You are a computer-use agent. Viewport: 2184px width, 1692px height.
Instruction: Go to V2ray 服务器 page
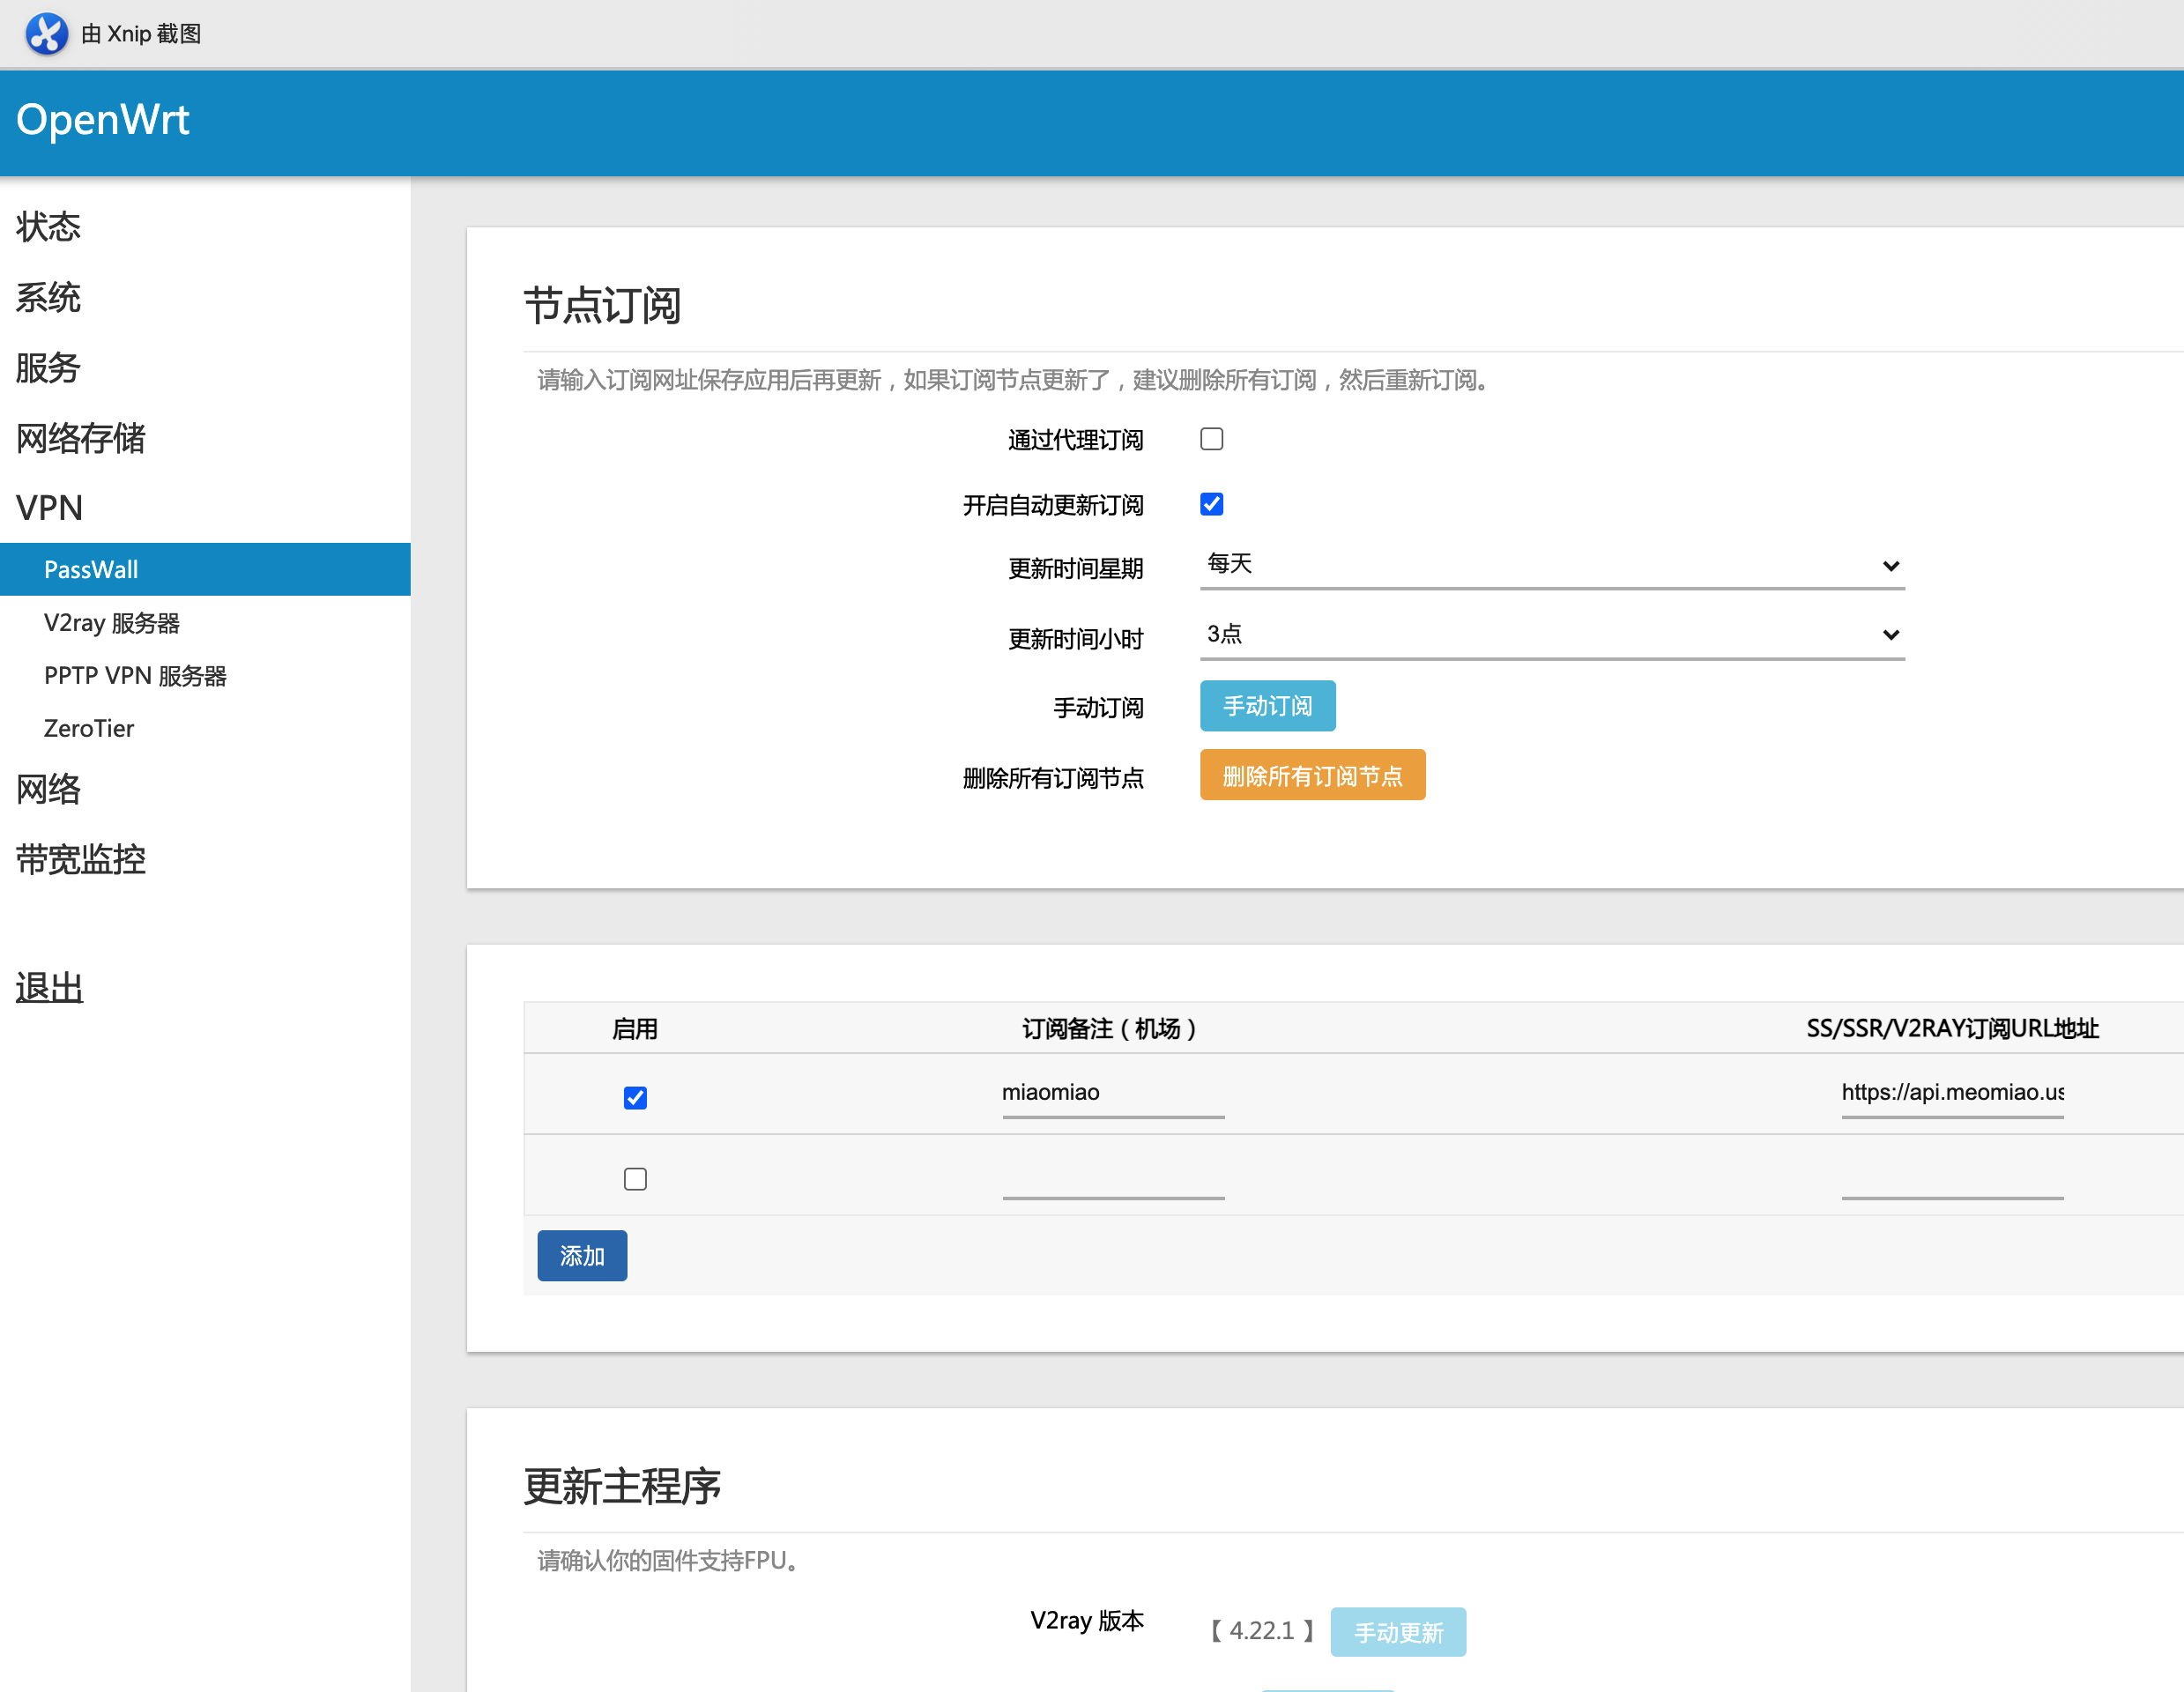point(112,623)
